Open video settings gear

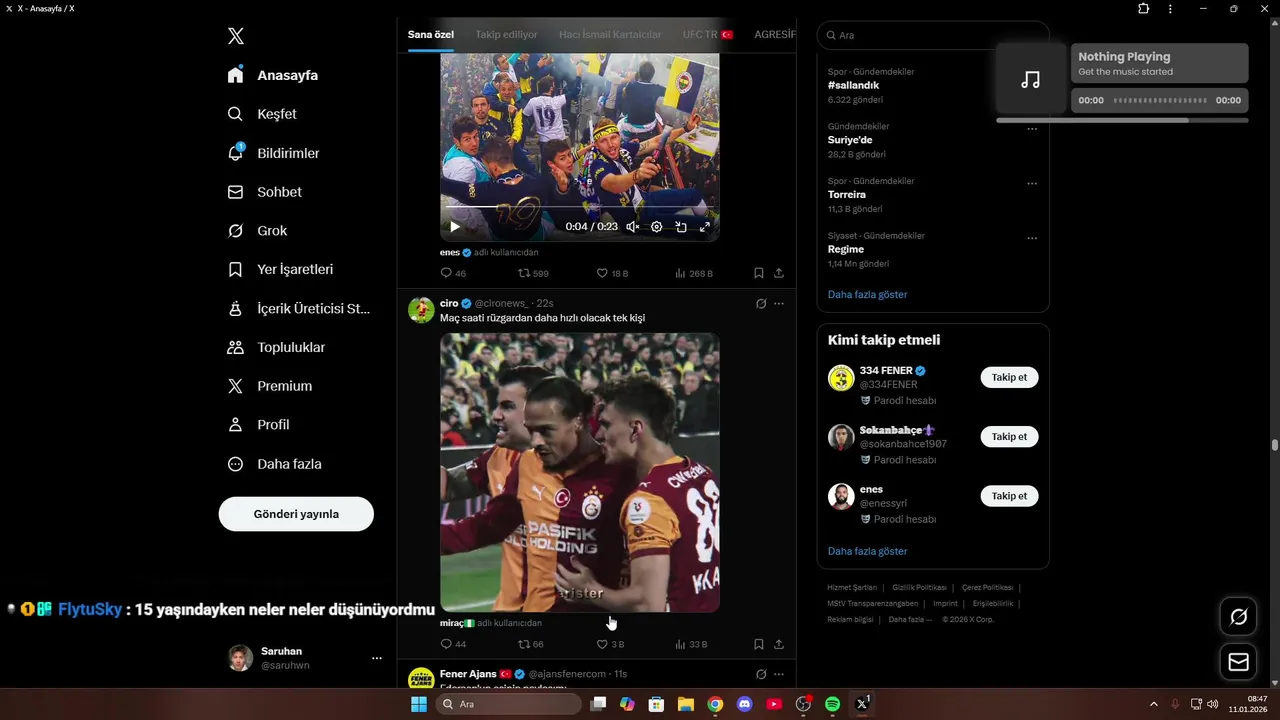pyautogui.click(x=657, y=227)
